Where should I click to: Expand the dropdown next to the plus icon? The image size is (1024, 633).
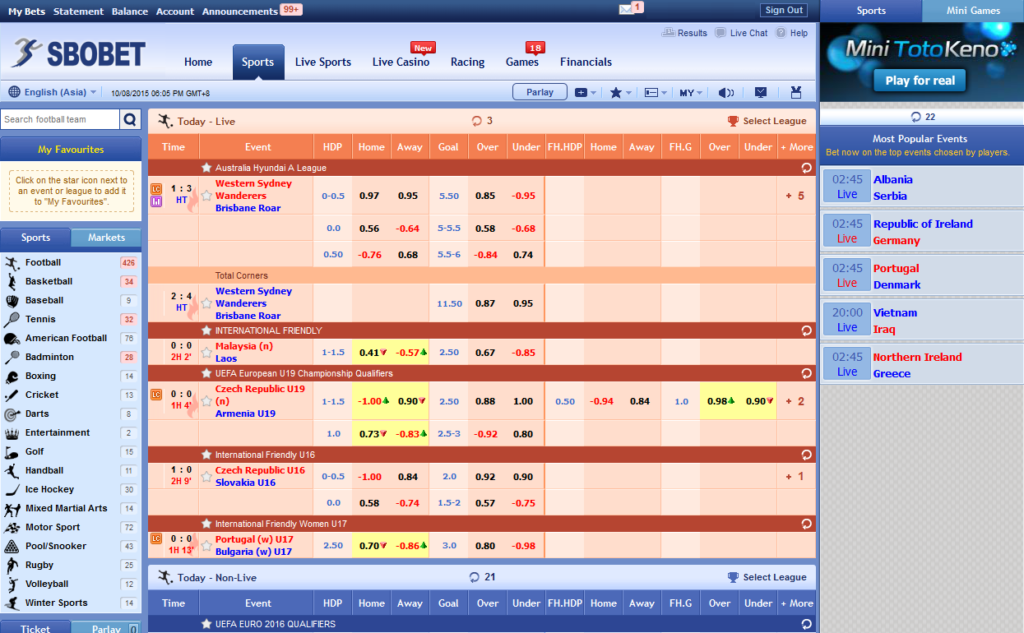[x=593, y=91]
